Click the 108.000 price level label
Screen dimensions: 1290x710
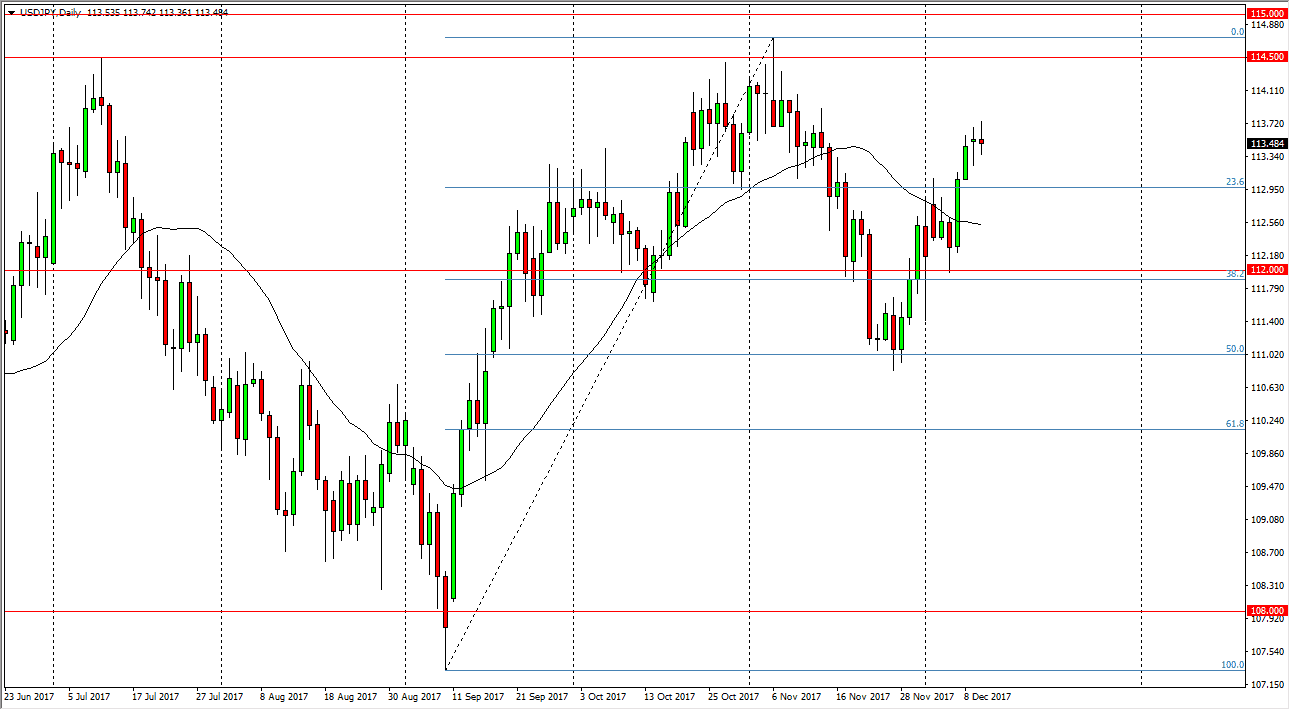[x=1268, y=610]
